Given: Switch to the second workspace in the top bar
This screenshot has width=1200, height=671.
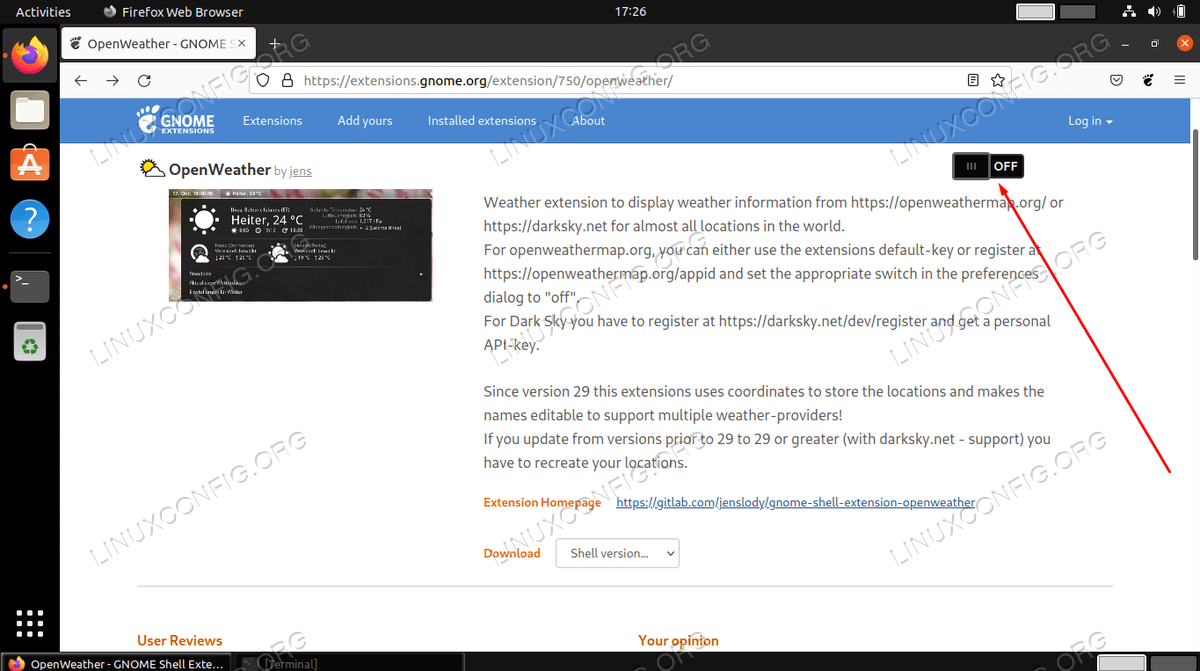Looking at the screenshot, I should coord(1078,12).
